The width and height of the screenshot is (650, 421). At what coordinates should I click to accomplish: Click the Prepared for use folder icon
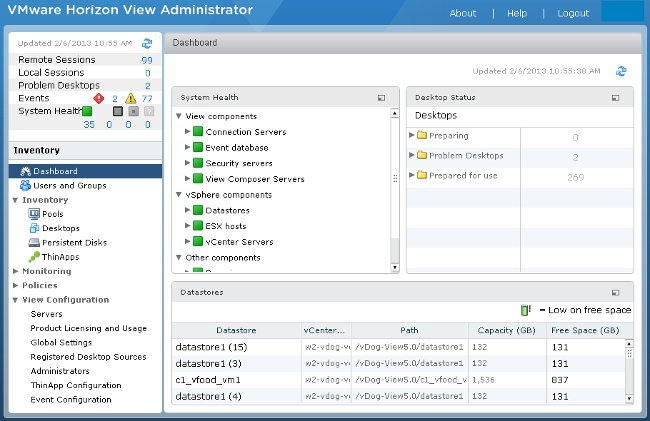pyautogui.click(x=422, y=175)
